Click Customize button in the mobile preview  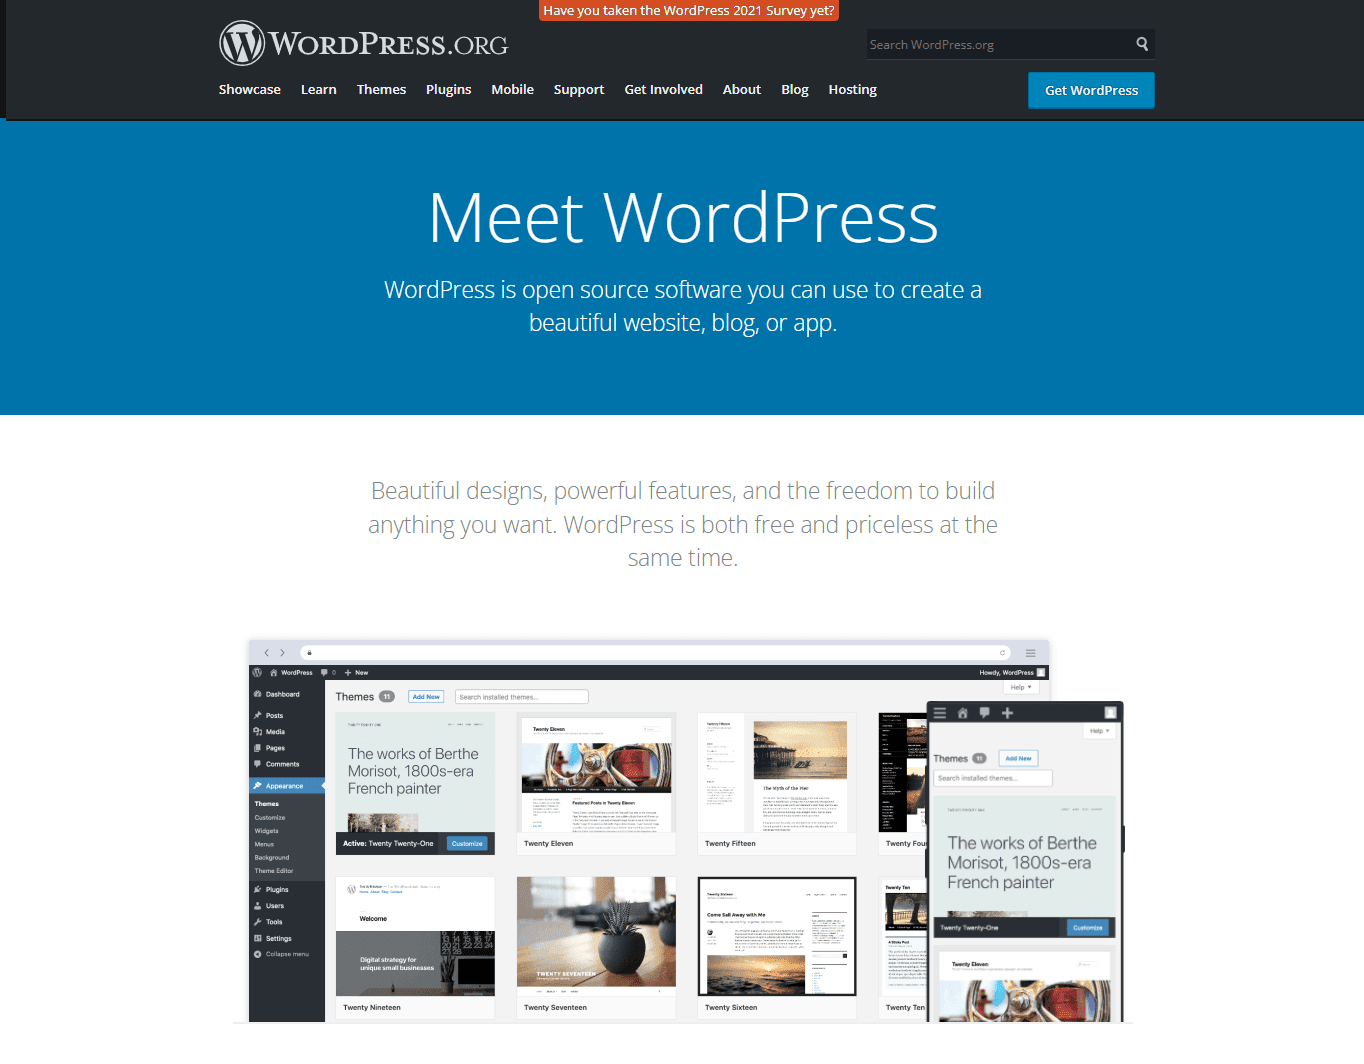point(1088,927)
